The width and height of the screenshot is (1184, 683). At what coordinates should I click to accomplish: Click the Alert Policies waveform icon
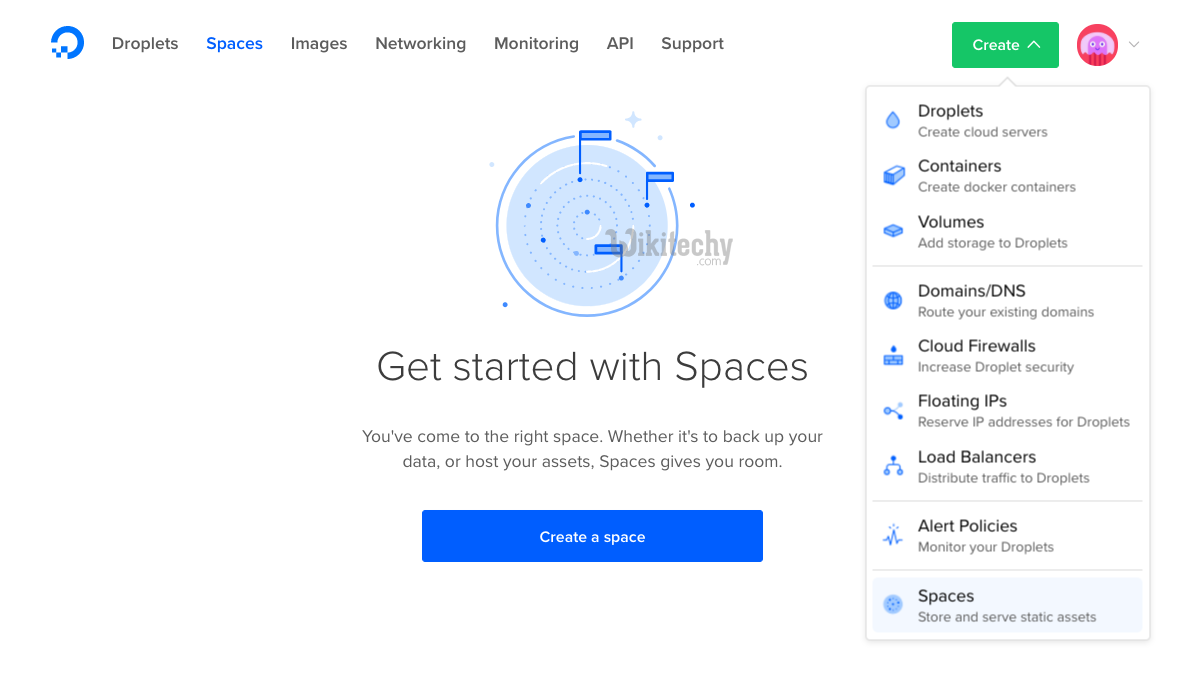click(893, 534)
